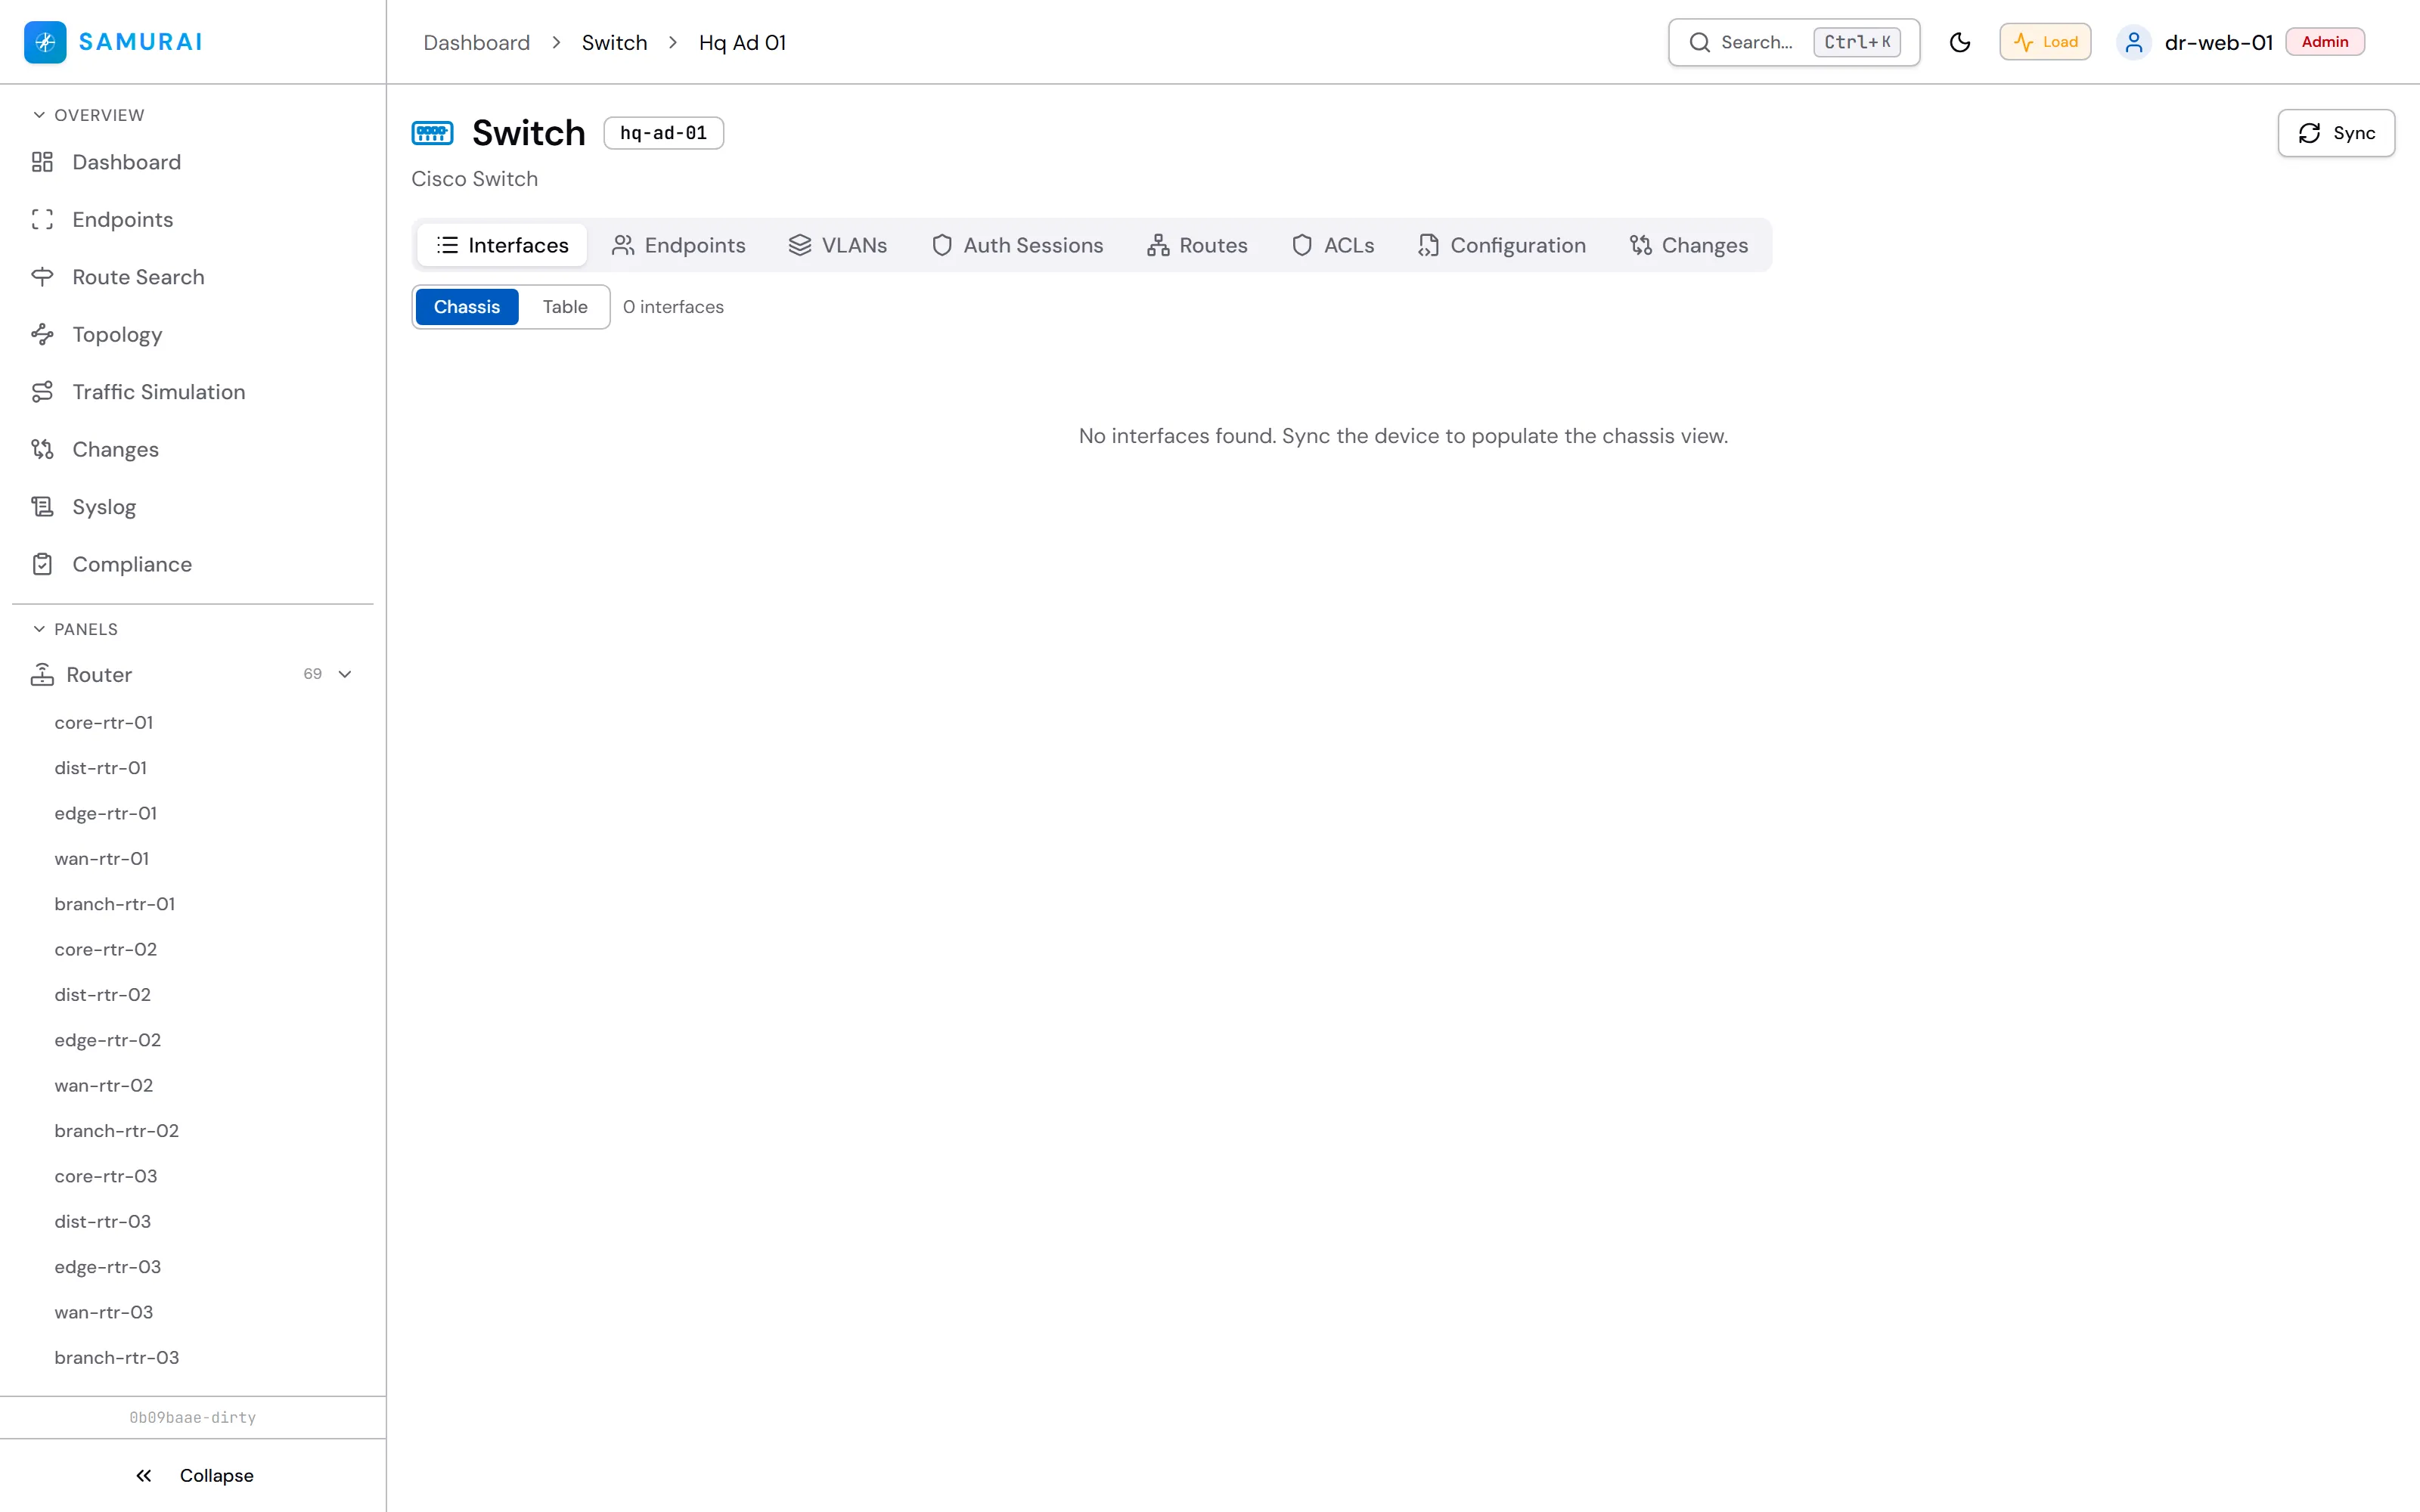Screen dimensions: 2420x1512
Task: Open Endpoints in the sidebar
Action: [x=192, y=219]
